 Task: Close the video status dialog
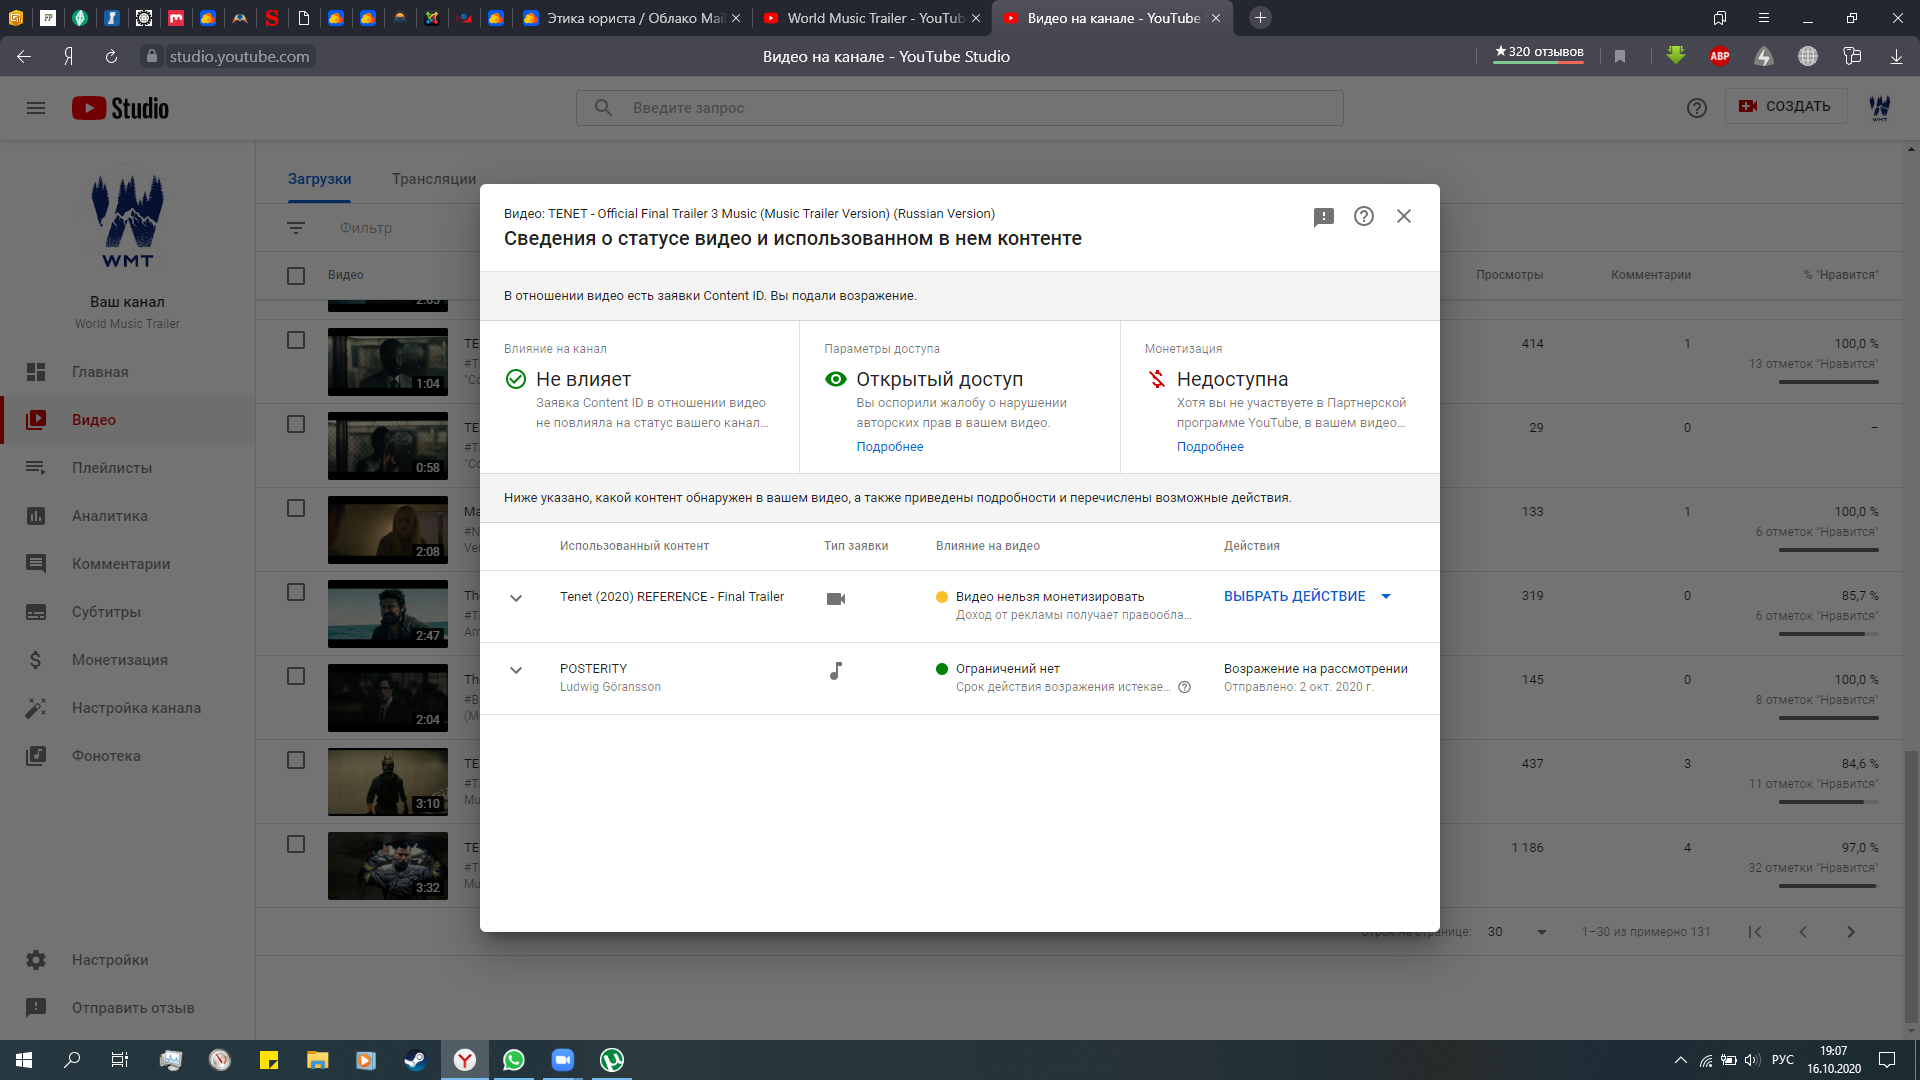[1404, 216]
